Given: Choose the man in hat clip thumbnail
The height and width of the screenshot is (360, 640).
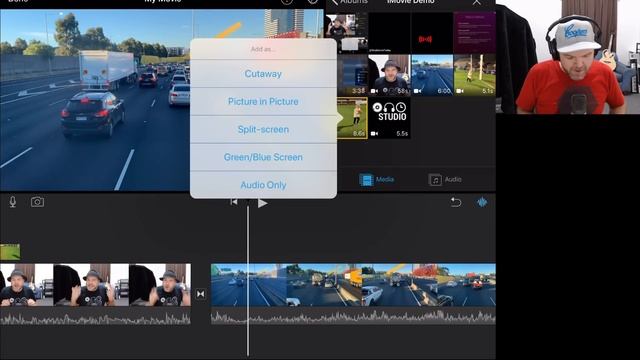Looking at the screenshot, I should point(390,75).
